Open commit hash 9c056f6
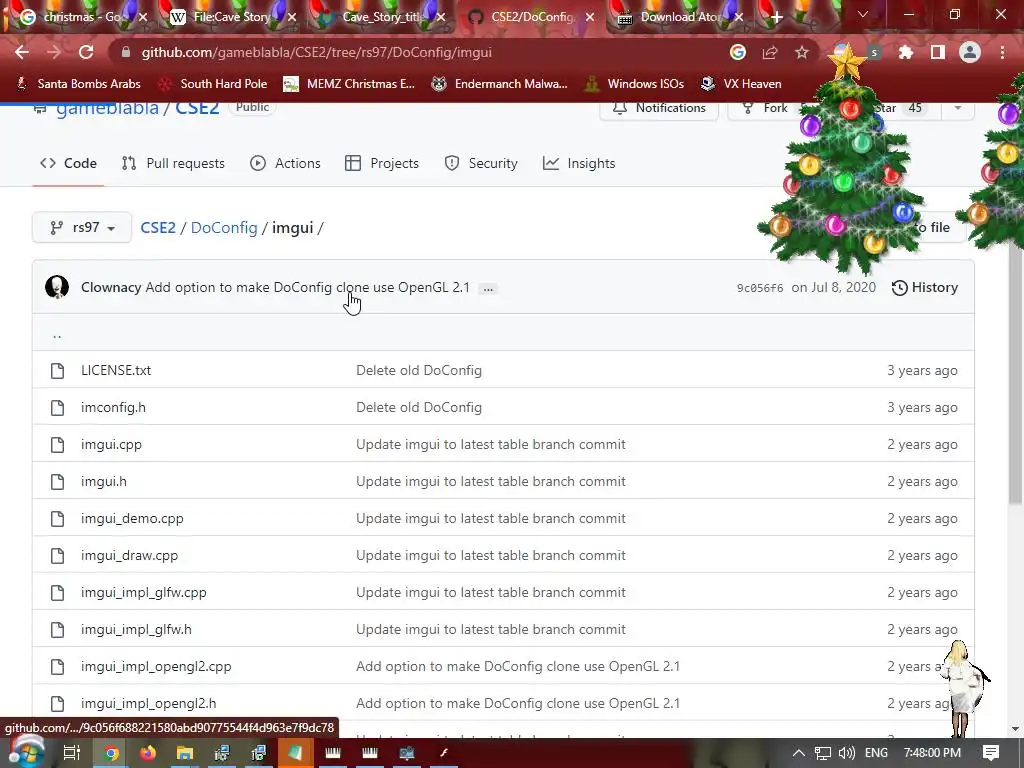Image resolution: width=1024 pixels, height=768 pixels. (x=760, y=288)
